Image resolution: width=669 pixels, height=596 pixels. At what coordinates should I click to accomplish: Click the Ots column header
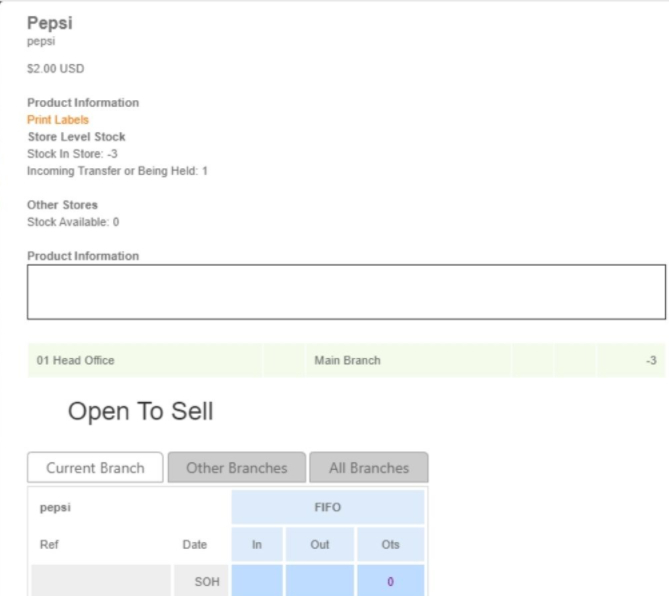[390, 545]
